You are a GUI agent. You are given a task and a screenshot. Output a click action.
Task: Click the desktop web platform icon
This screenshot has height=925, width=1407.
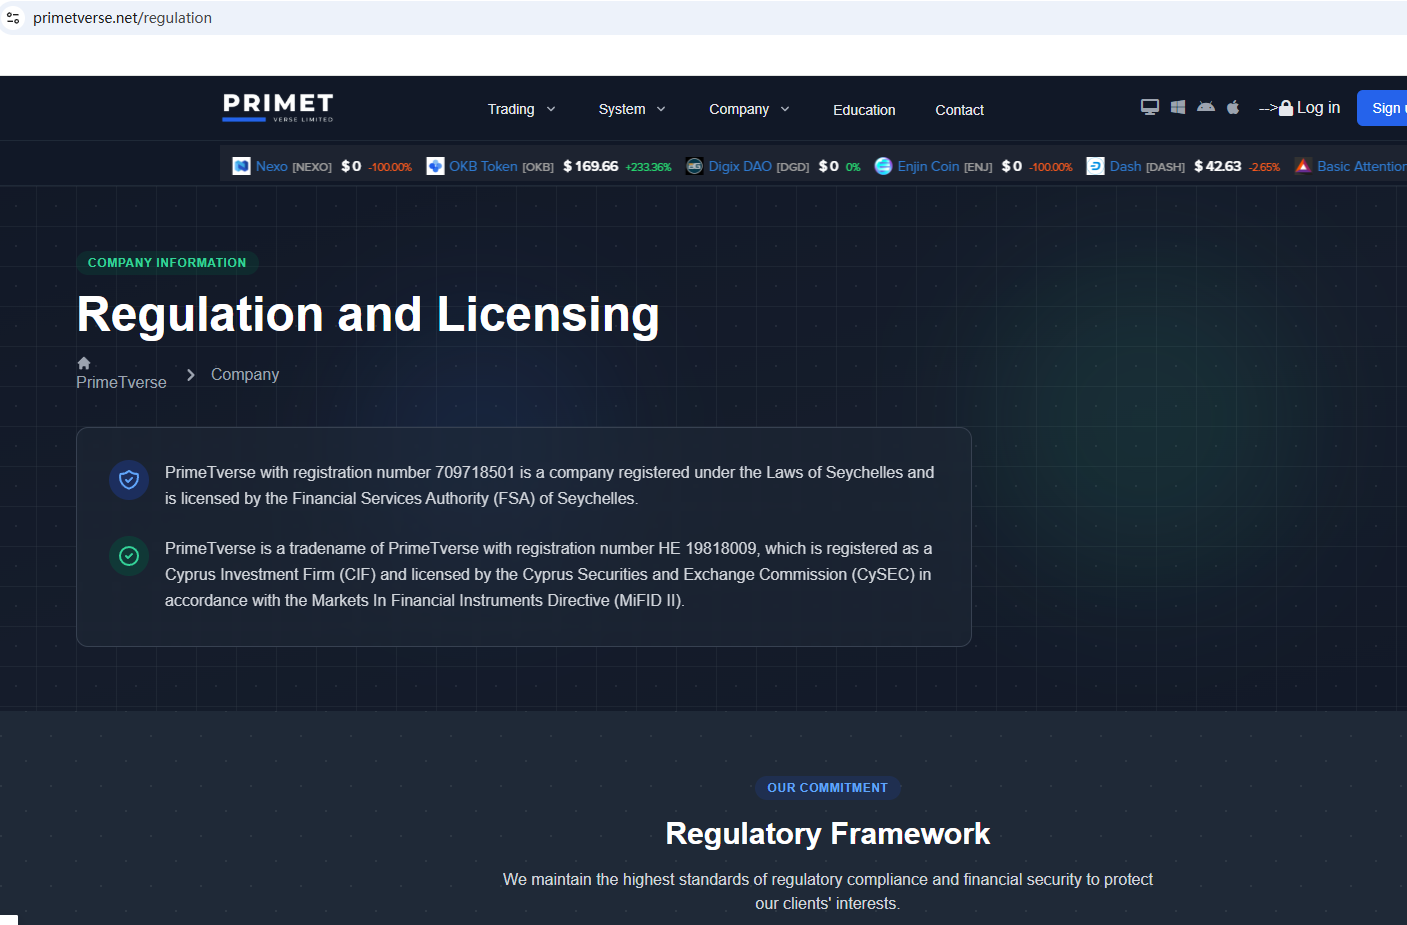[1149, 107]
